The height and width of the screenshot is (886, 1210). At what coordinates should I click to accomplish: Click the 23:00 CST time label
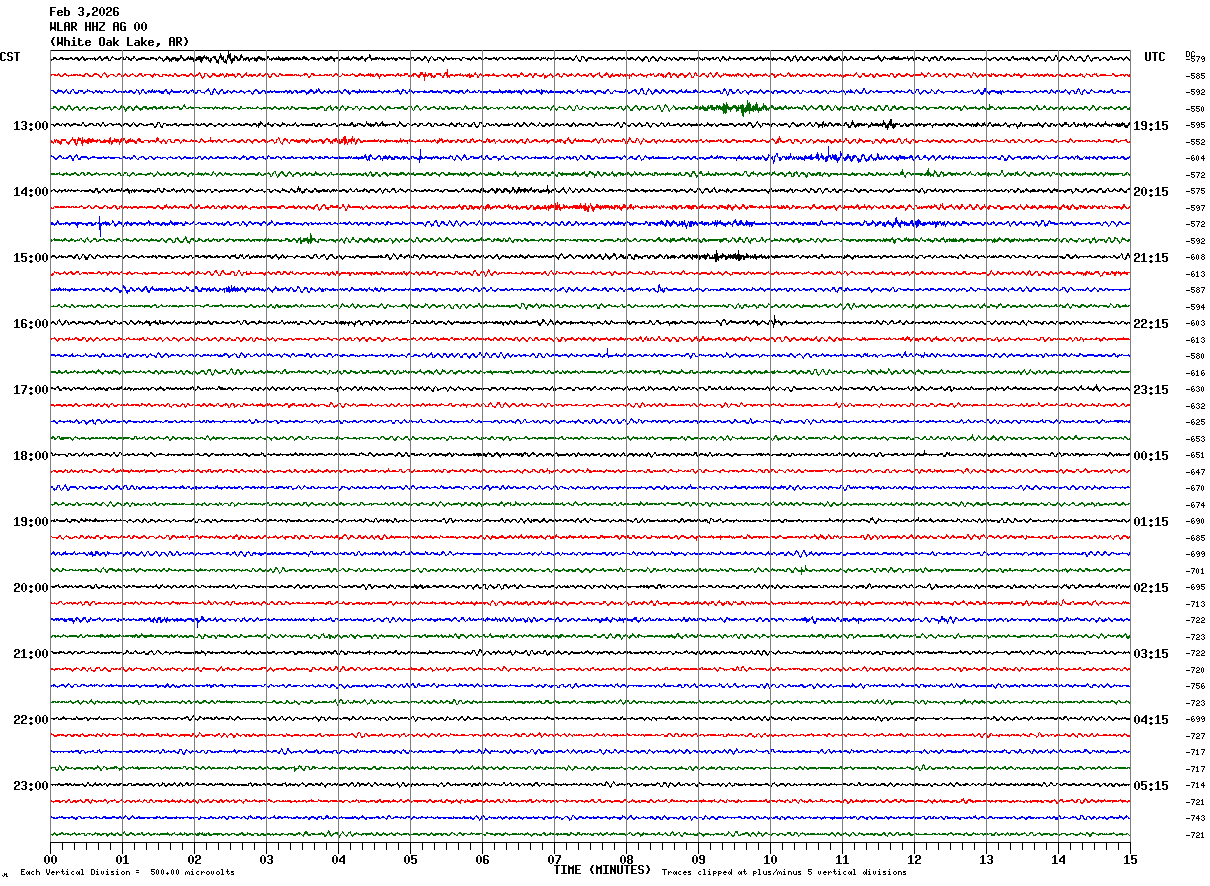(x=30, y=786)
